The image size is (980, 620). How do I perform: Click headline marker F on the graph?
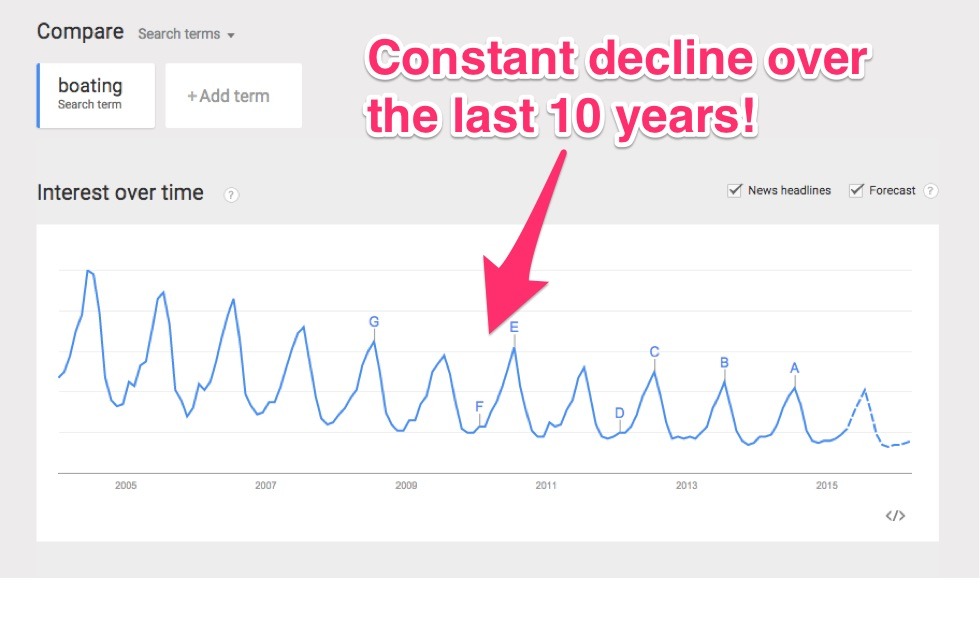click(x=479, y=407)
